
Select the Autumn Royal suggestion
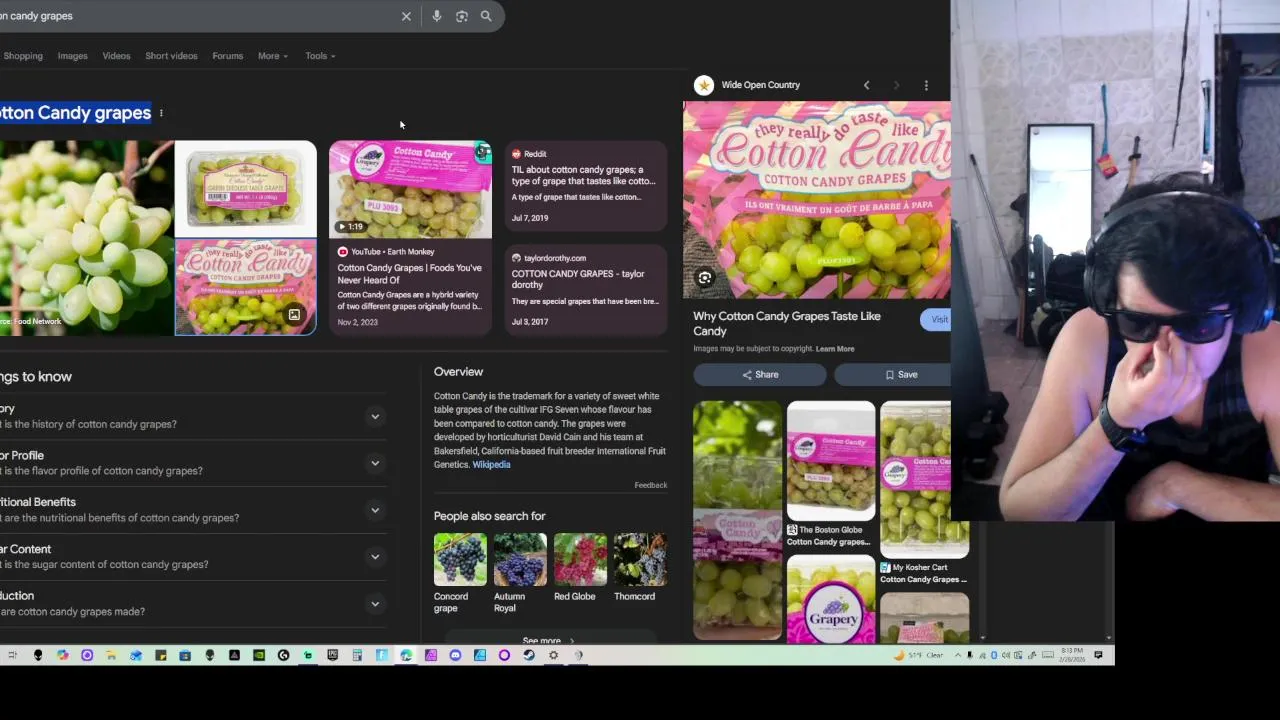(x=520, y=573)
